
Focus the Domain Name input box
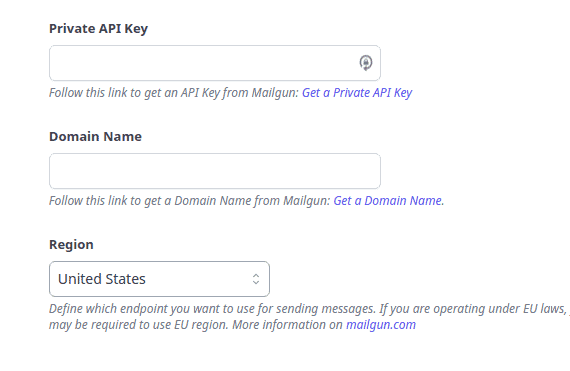click(215, 171)
